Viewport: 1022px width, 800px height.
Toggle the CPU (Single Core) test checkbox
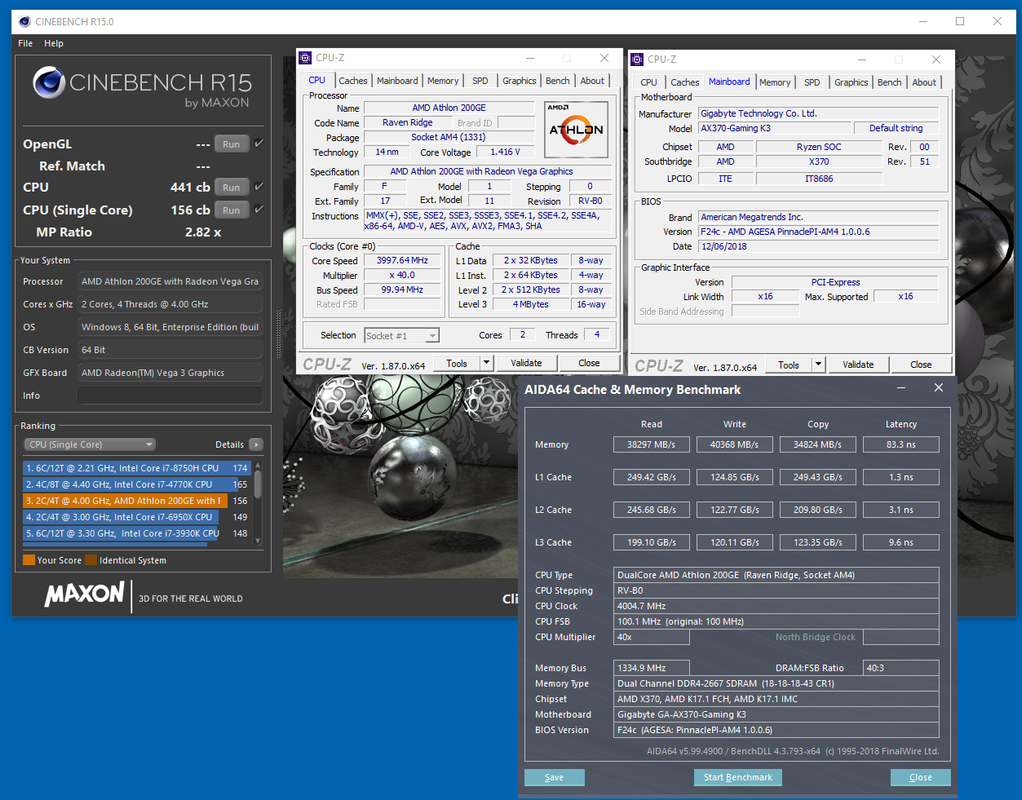259,209
